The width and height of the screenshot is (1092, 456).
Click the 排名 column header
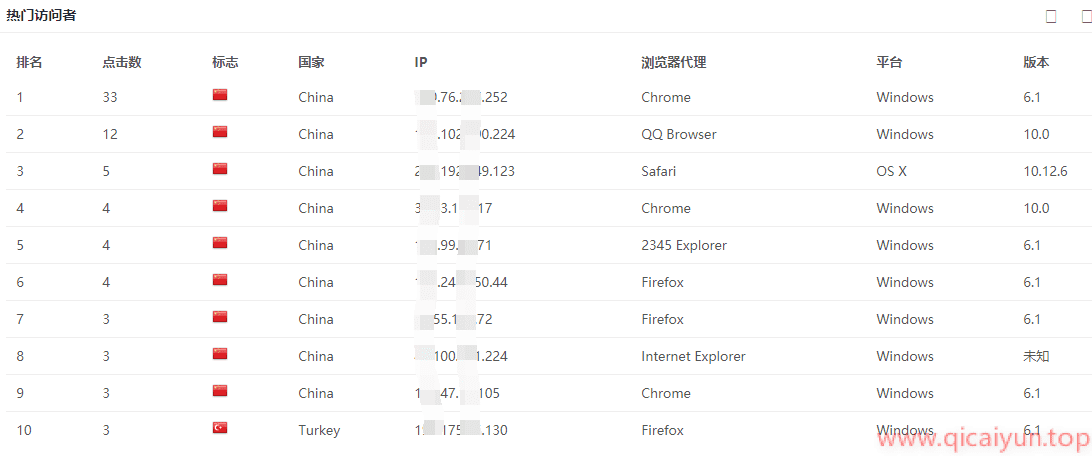[x=29, y=62]
